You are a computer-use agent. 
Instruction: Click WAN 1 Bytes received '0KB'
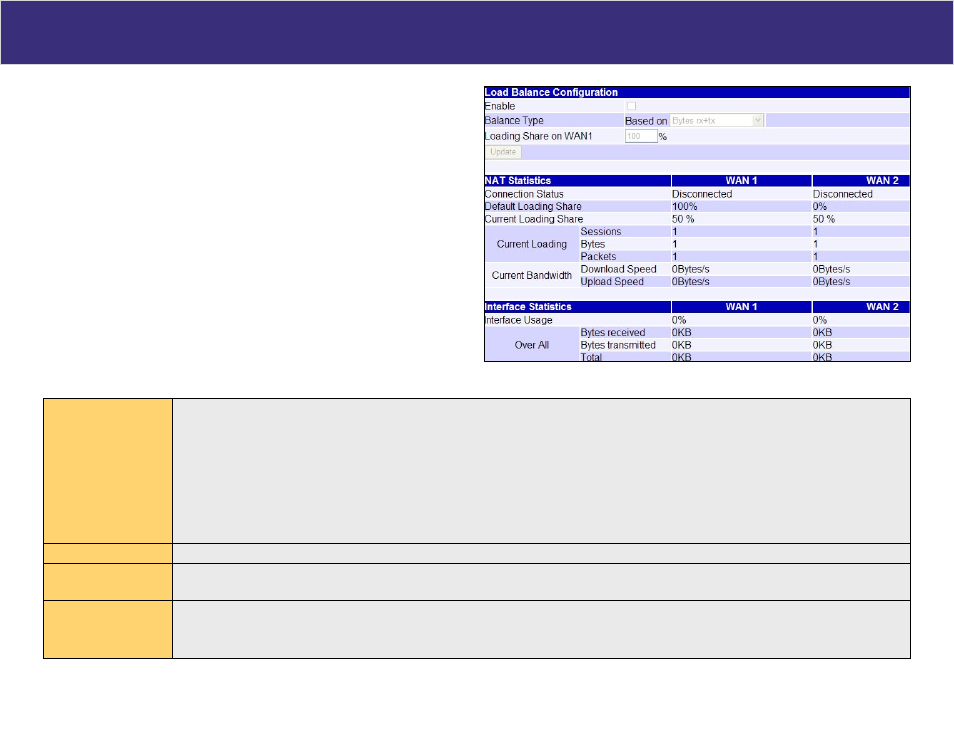pos(681,332)
